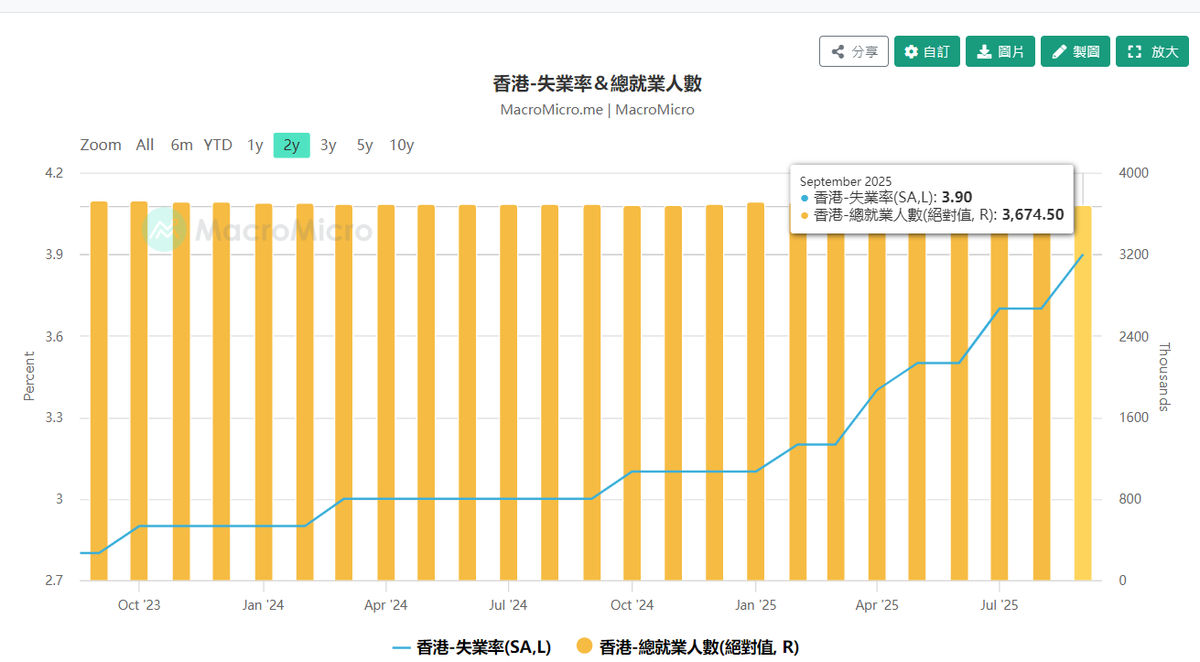Open the 1y range view
This screenshot has width=1200, height=662.
click(254, 145)
